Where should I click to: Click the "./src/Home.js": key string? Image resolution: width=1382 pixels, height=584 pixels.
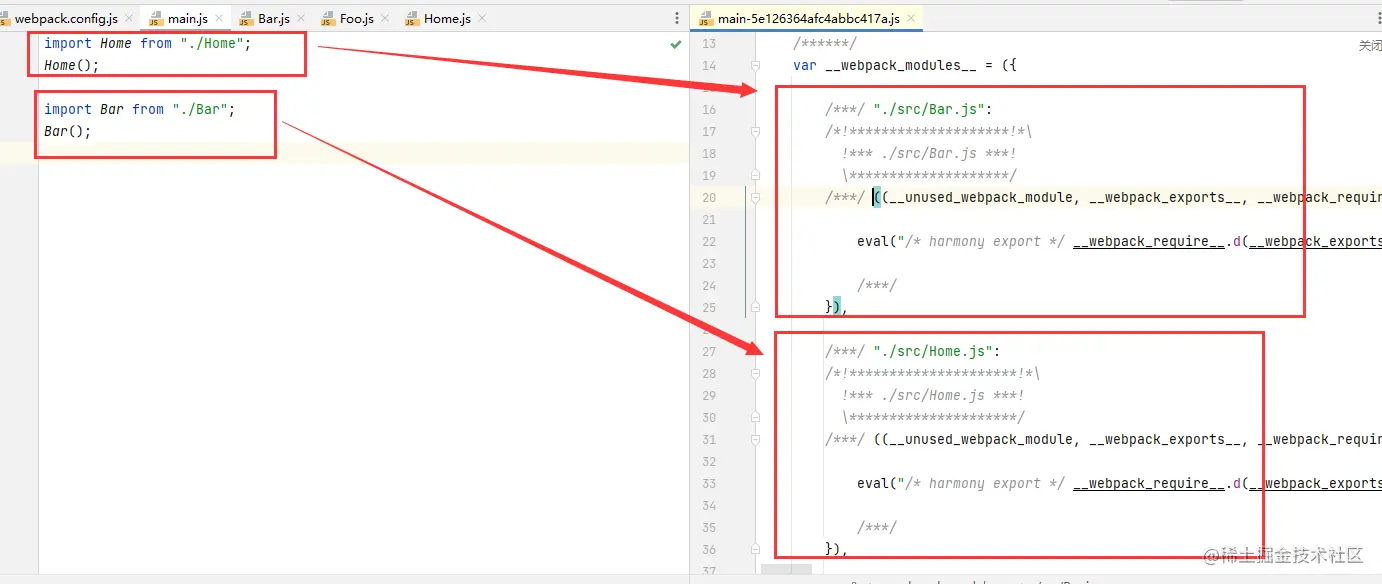(937, 352)
